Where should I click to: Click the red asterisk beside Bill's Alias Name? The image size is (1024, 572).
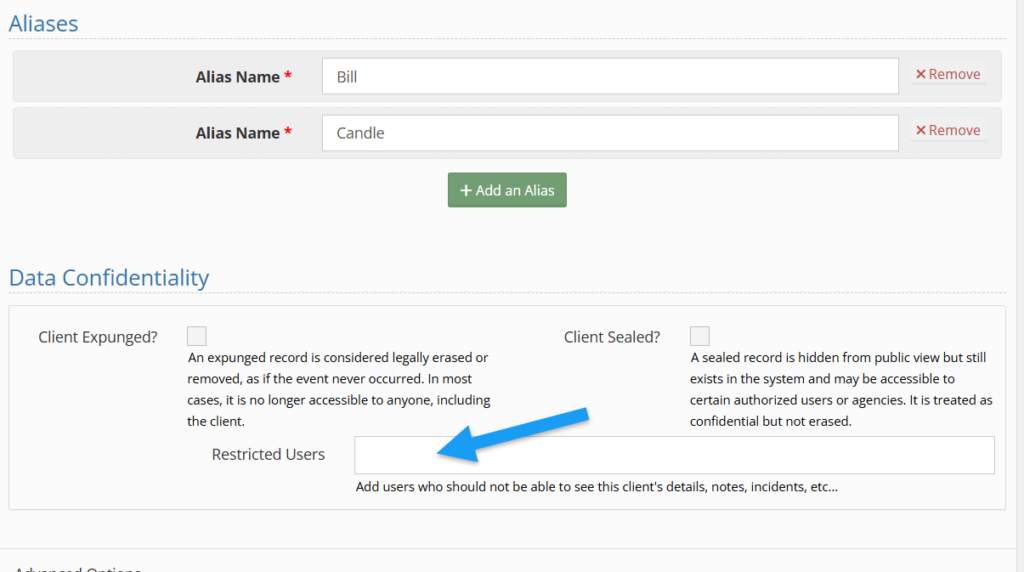click(x=288, y=77)
